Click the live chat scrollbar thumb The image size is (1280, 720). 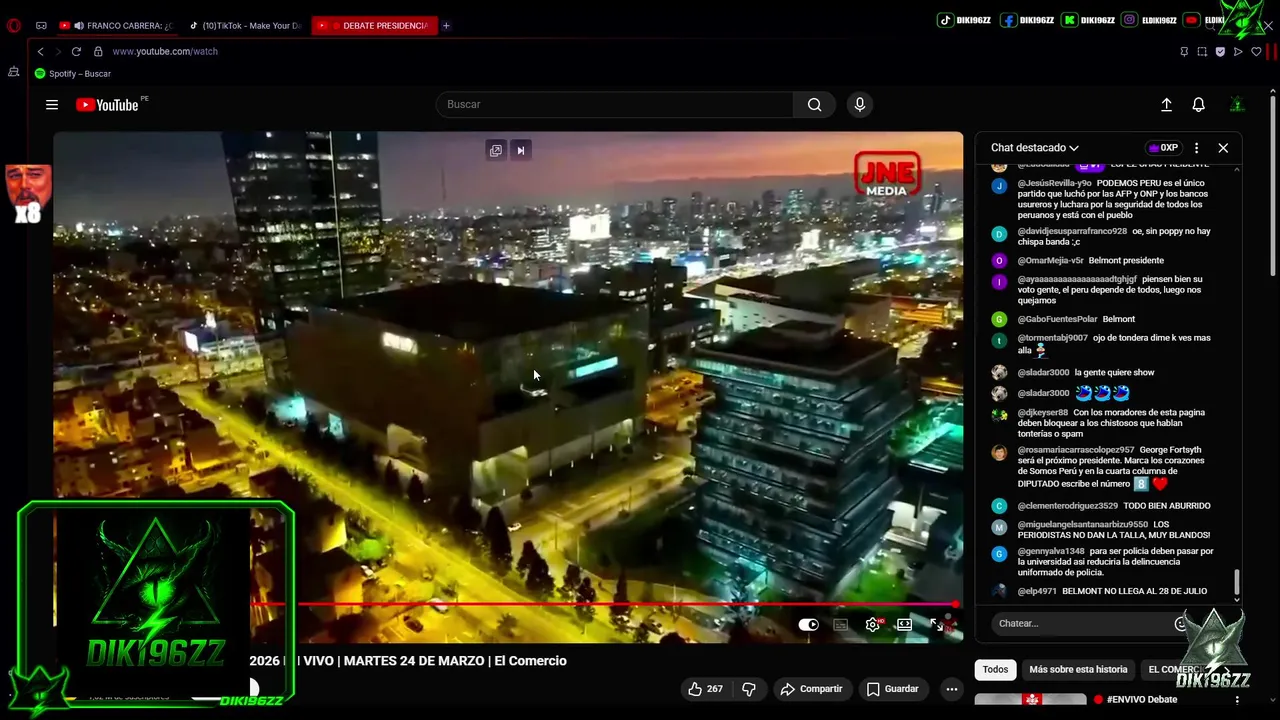coord(1237,581)
